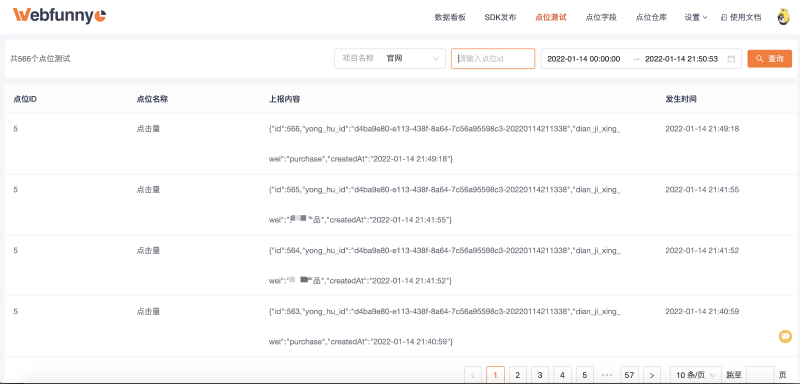Click the pagination ellipsis to jump forward

(x=607, y=375)
